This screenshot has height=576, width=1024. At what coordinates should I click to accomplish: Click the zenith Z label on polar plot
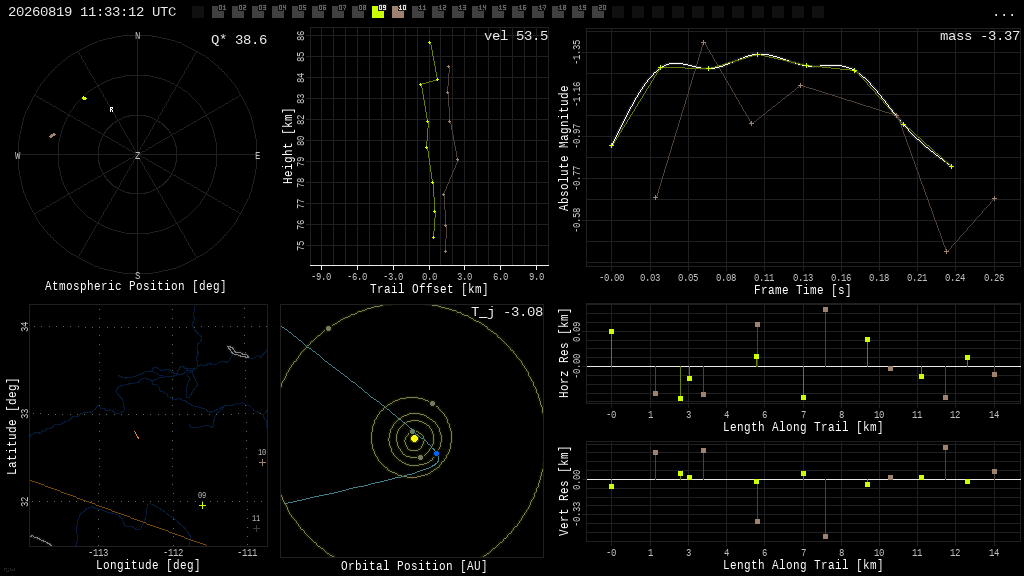137,155
